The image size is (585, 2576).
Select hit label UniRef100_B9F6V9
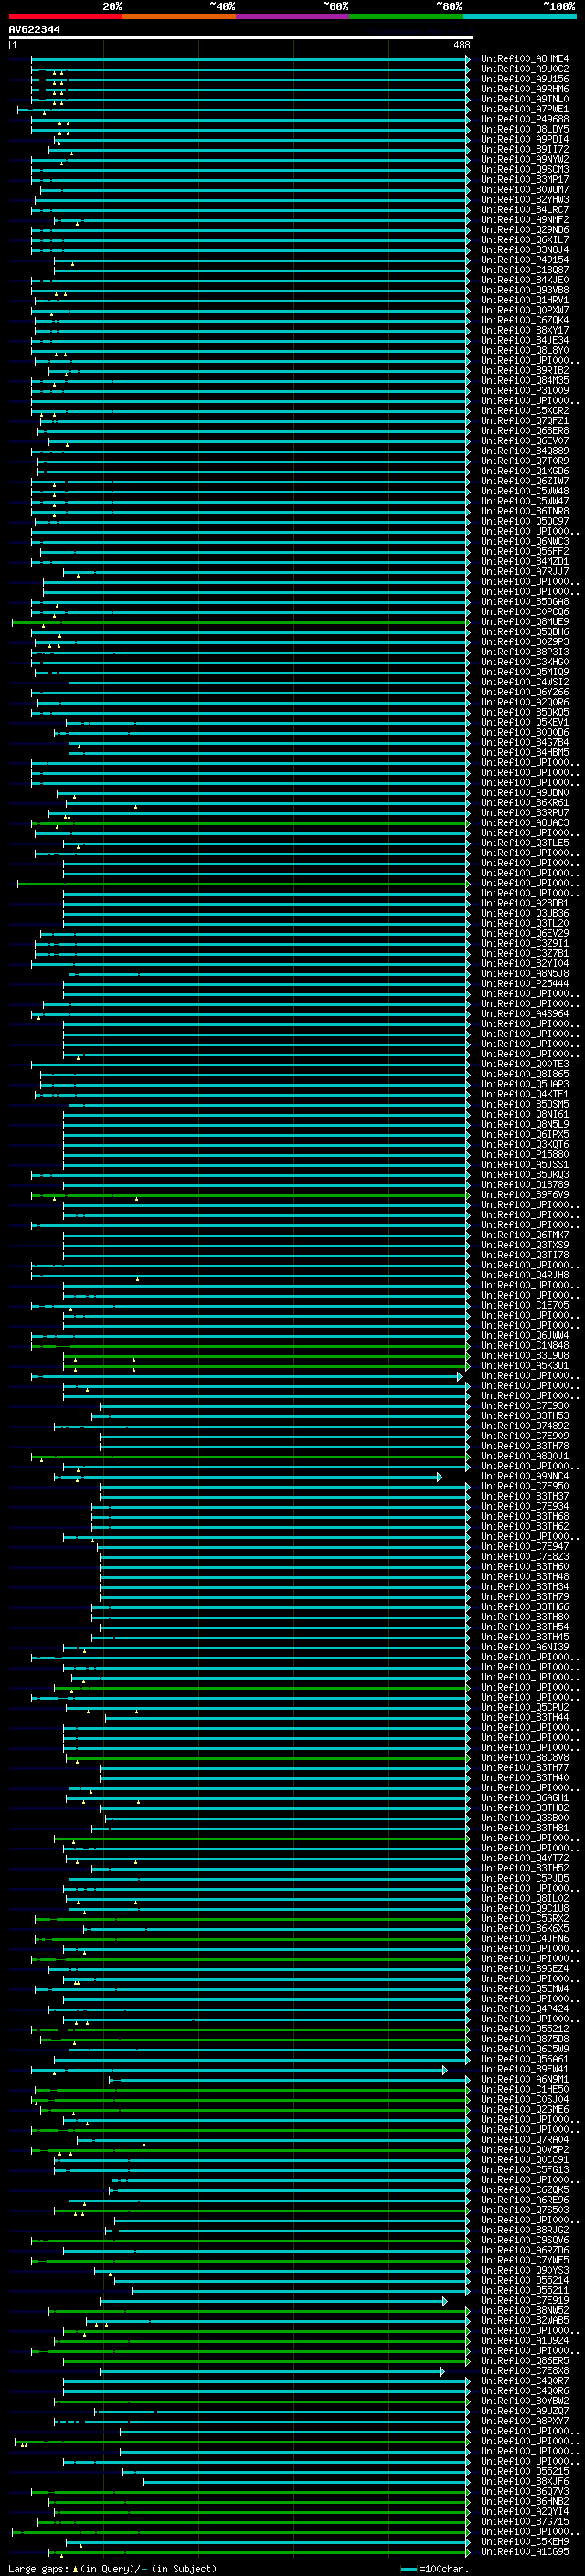(x=525, y=1195)
